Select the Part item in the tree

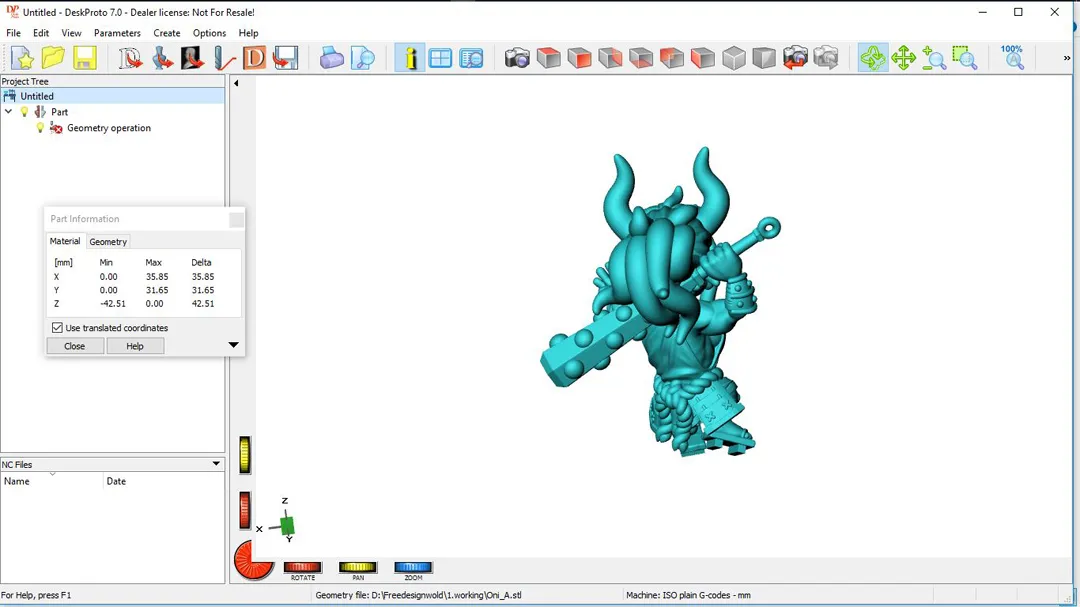[x=59, y=112]
